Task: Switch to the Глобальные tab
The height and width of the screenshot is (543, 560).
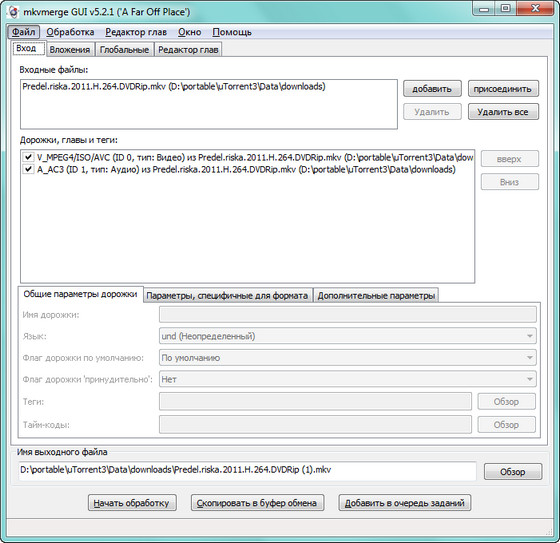Action: (x=124, y=50)
